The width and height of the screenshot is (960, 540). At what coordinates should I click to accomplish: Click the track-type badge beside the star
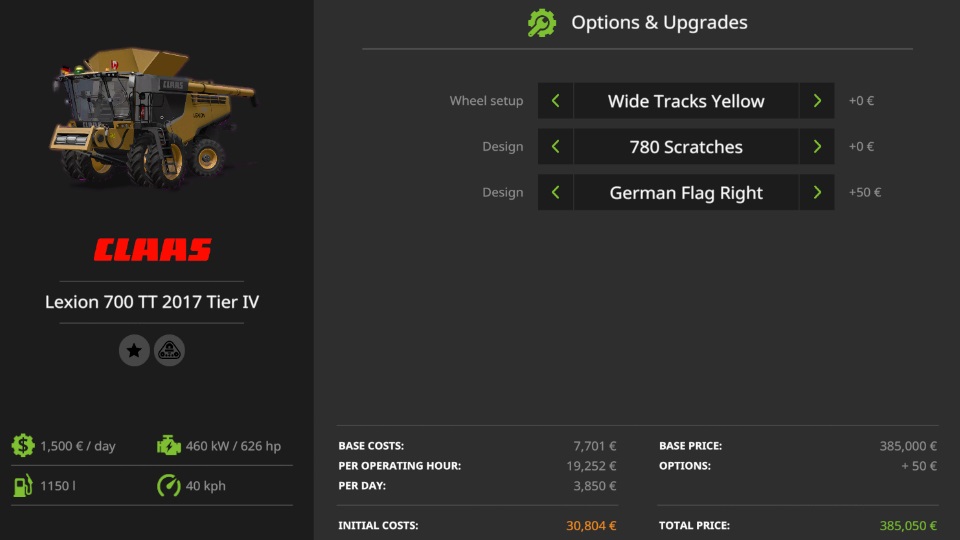[x=170, y=350]
